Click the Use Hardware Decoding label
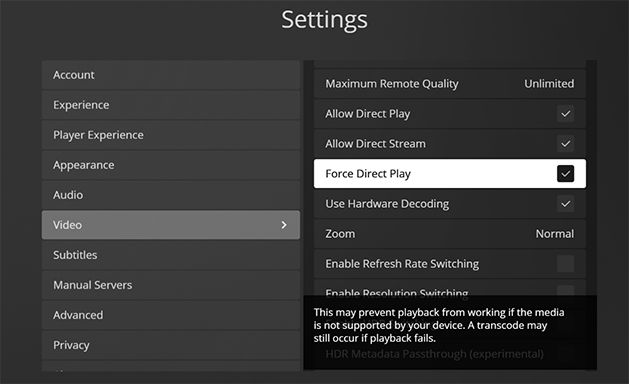Screen dimensions: 629x384 pyautogui.click(x=387, y=204)
